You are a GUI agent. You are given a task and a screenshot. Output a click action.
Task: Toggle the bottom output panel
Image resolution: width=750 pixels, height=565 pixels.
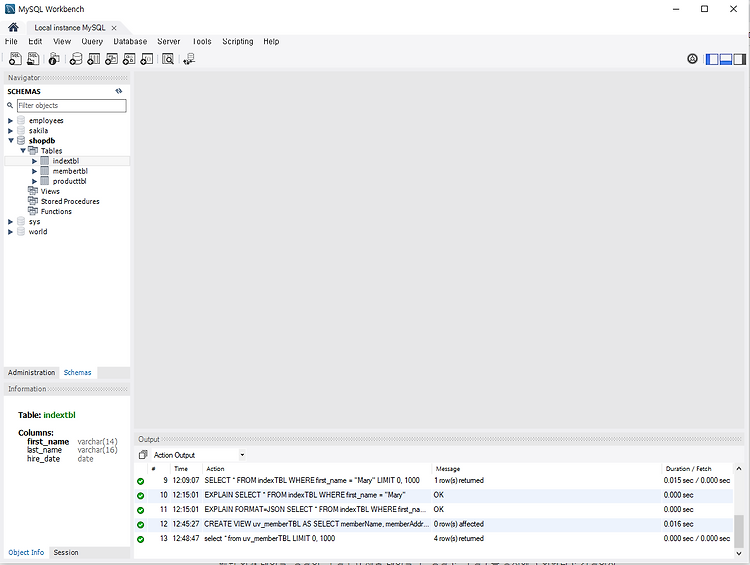tap(726, 59)
